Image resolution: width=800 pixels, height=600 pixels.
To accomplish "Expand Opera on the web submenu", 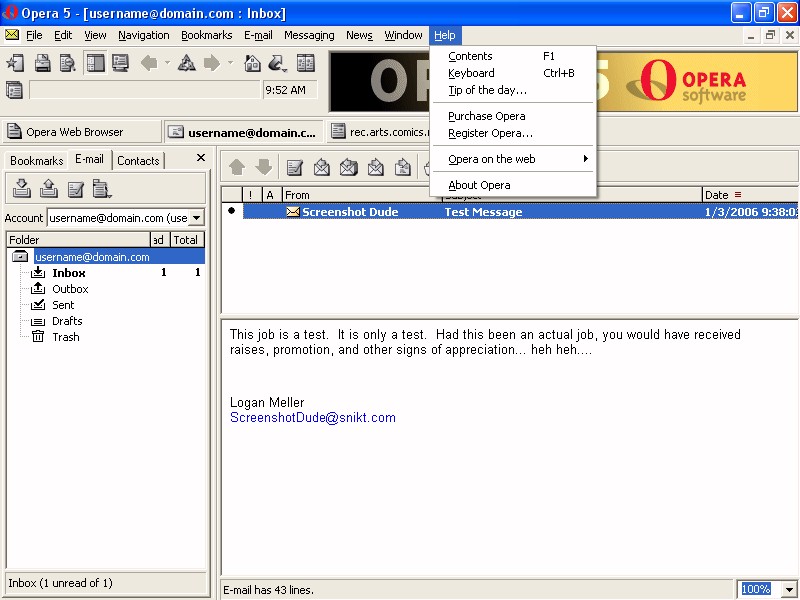I will [513, 159].
